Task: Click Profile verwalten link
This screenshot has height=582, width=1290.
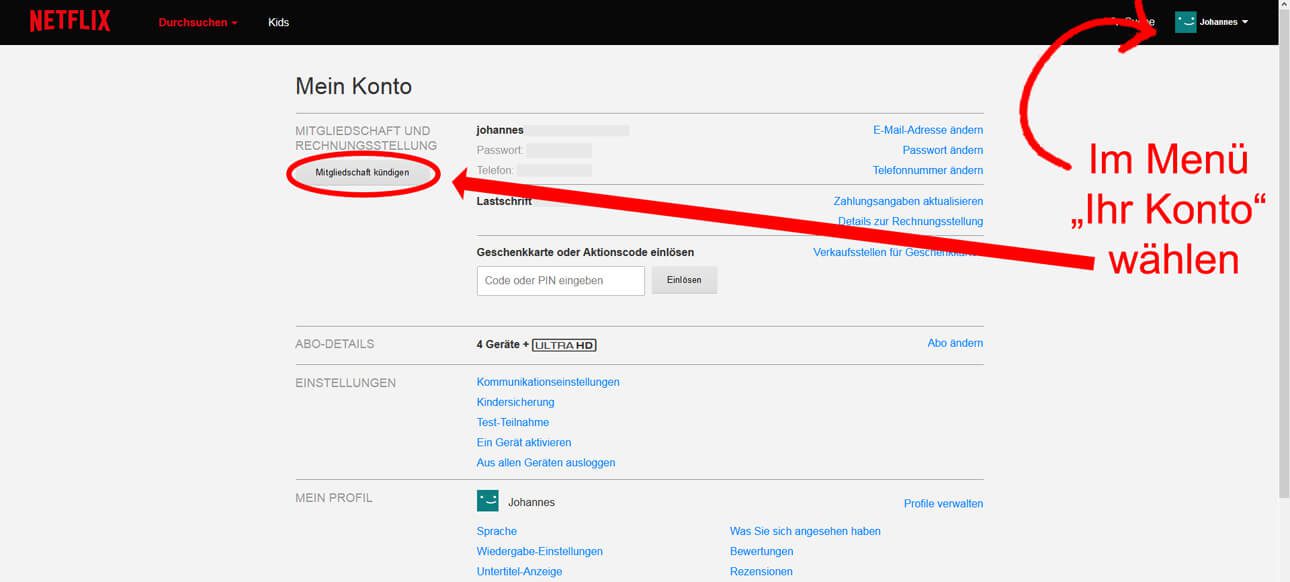Action: click(943, 504)
